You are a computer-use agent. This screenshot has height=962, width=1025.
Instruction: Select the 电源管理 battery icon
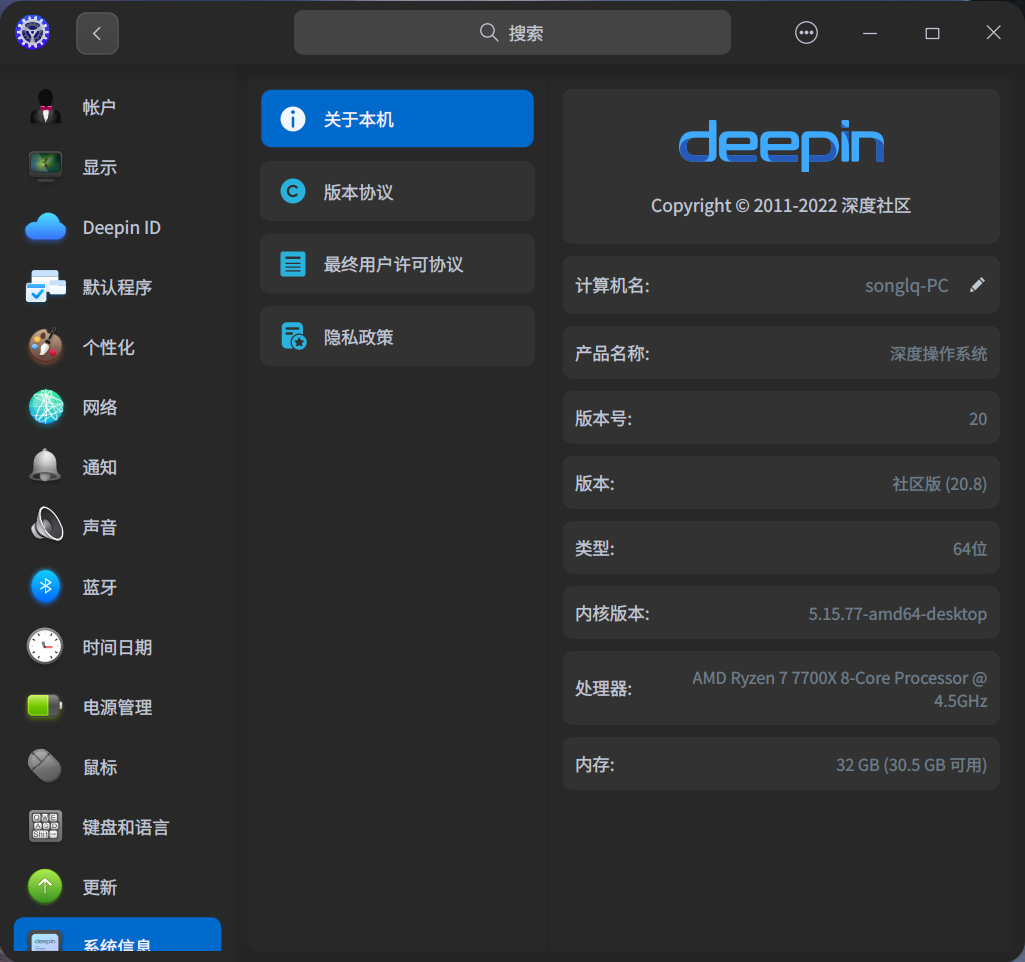tap(45, 707)
